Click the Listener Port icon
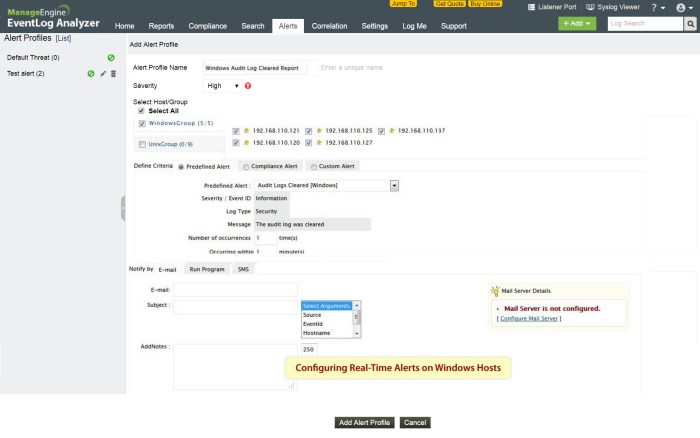The width and height of the screenshot is (700, 438). tap(531, 7)
